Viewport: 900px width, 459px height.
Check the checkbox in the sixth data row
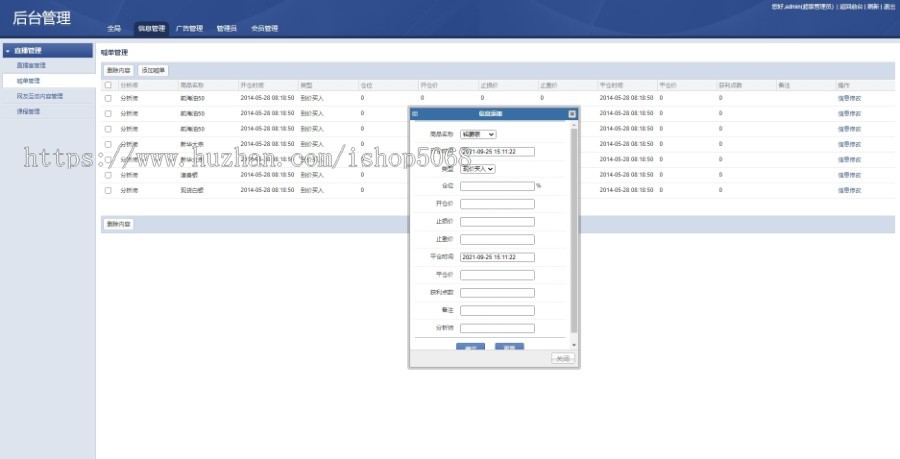tap(108, 175)
